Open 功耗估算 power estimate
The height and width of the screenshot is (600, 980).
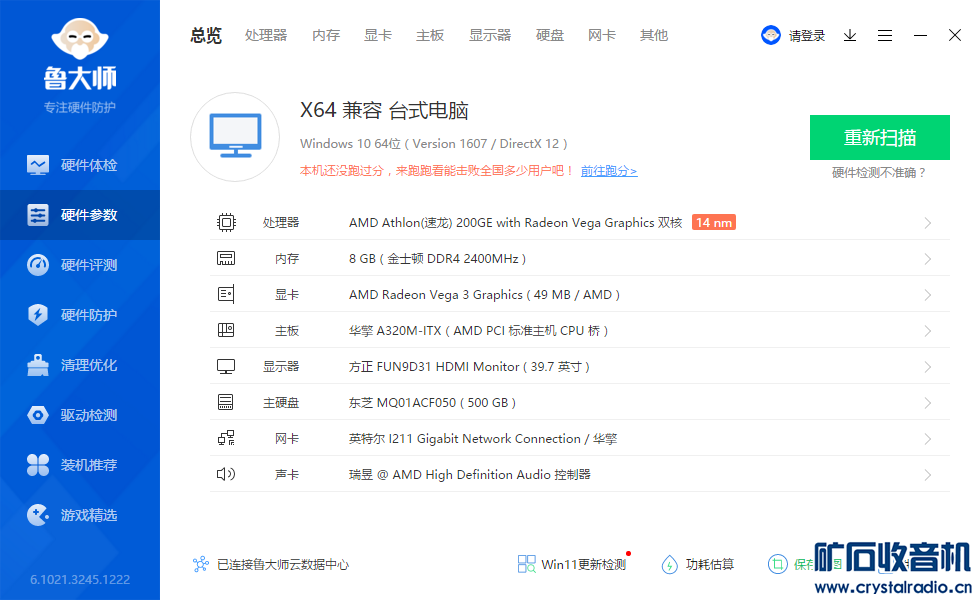pyautogui.click(x=697, y=564)
